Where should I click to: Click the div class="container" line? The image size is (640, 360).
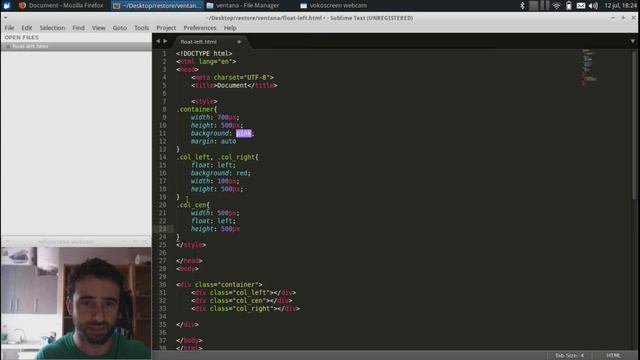pyautogui.click(x=219, y=284)
